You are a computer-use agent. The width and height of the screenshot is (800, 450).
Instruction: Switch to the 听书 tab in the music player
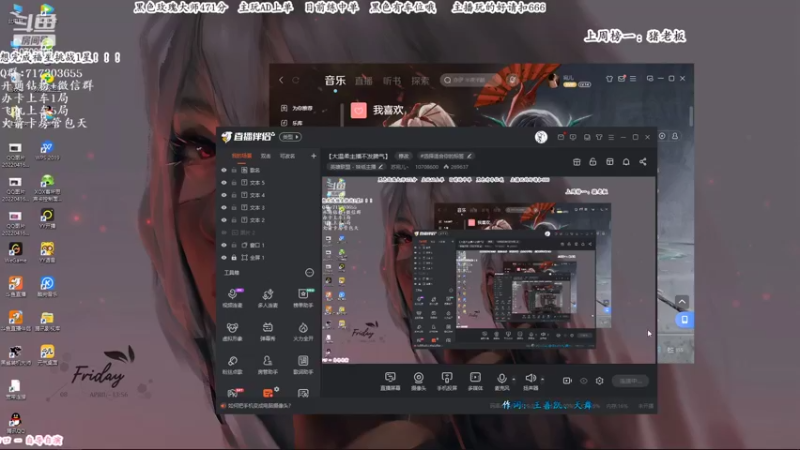coord(392,81)
